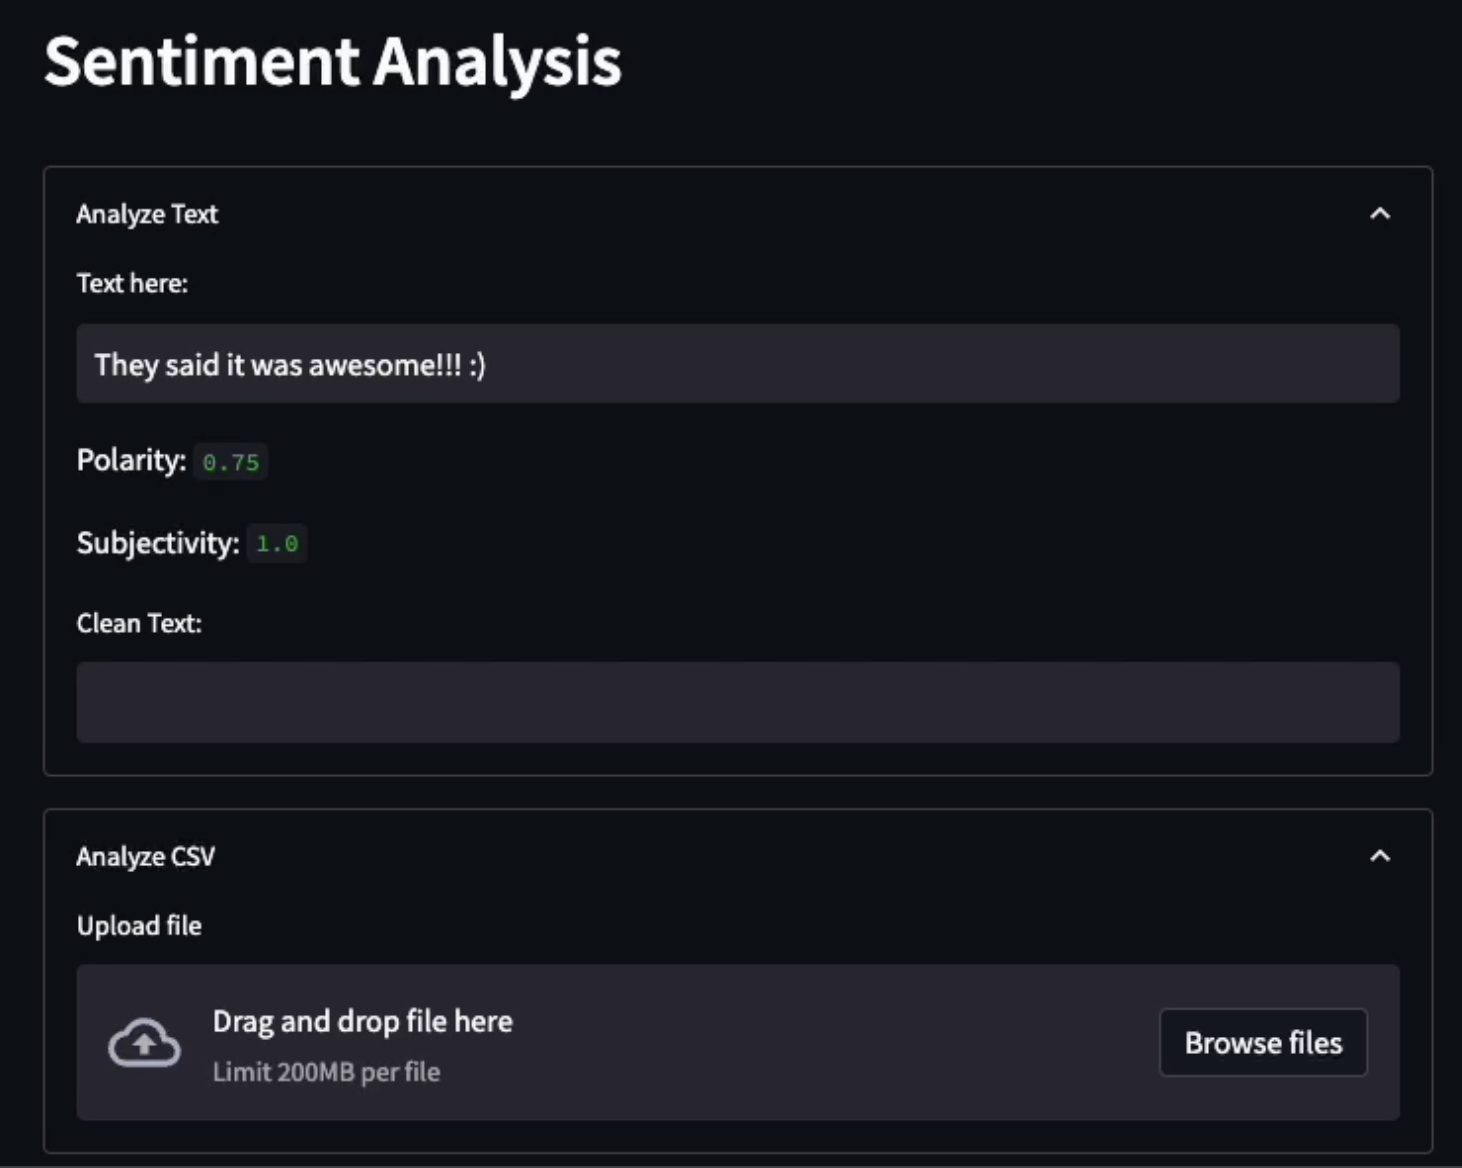The height and width of the screenshot is (1168, 1462).
Task: Click the 'Upload file' label
Action: [139, 926]
